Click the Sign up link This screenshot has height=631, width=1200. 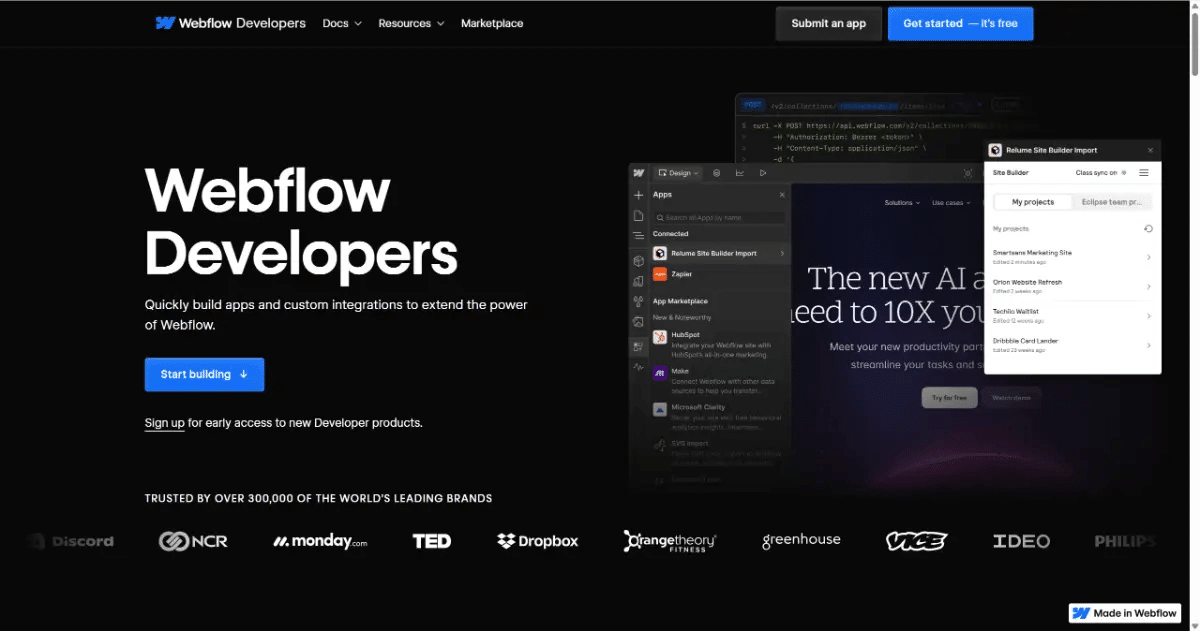click(x=164, y=423)
